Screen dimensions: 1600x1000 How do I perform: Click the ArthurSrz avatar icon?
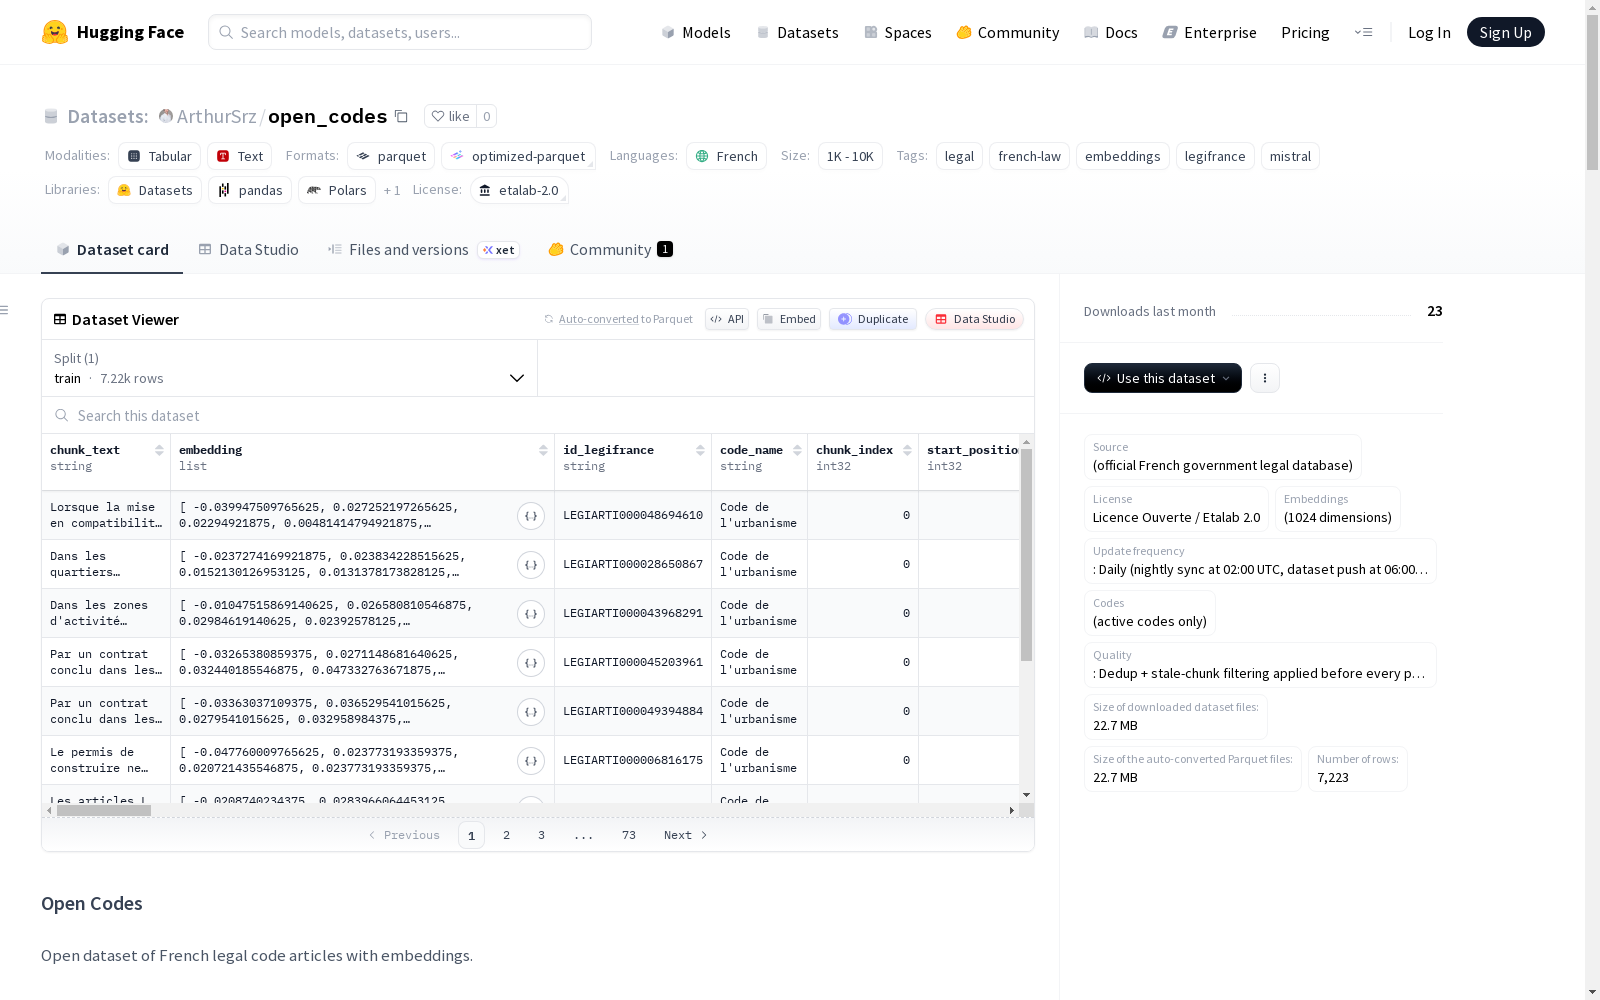pyautogui.click(x=166, y=116)
